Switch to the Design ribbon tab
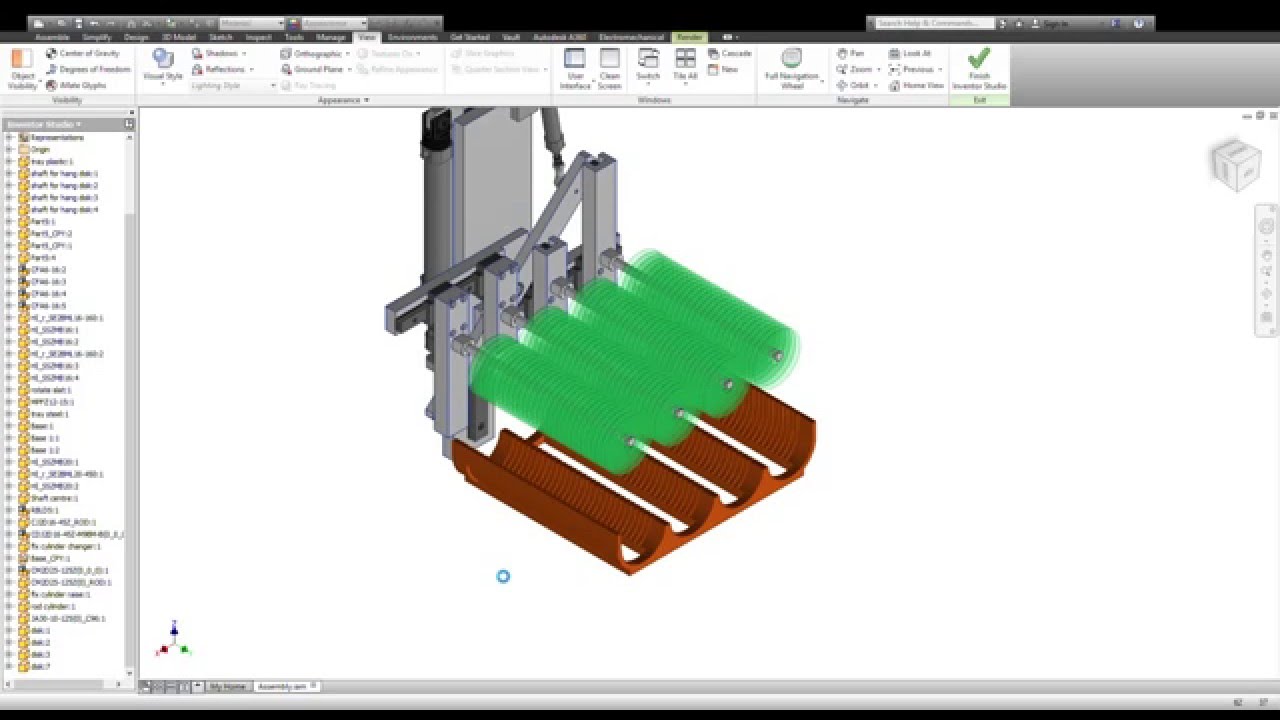Viewport: 1280px width, 720px height. click(x=137, y=37)
